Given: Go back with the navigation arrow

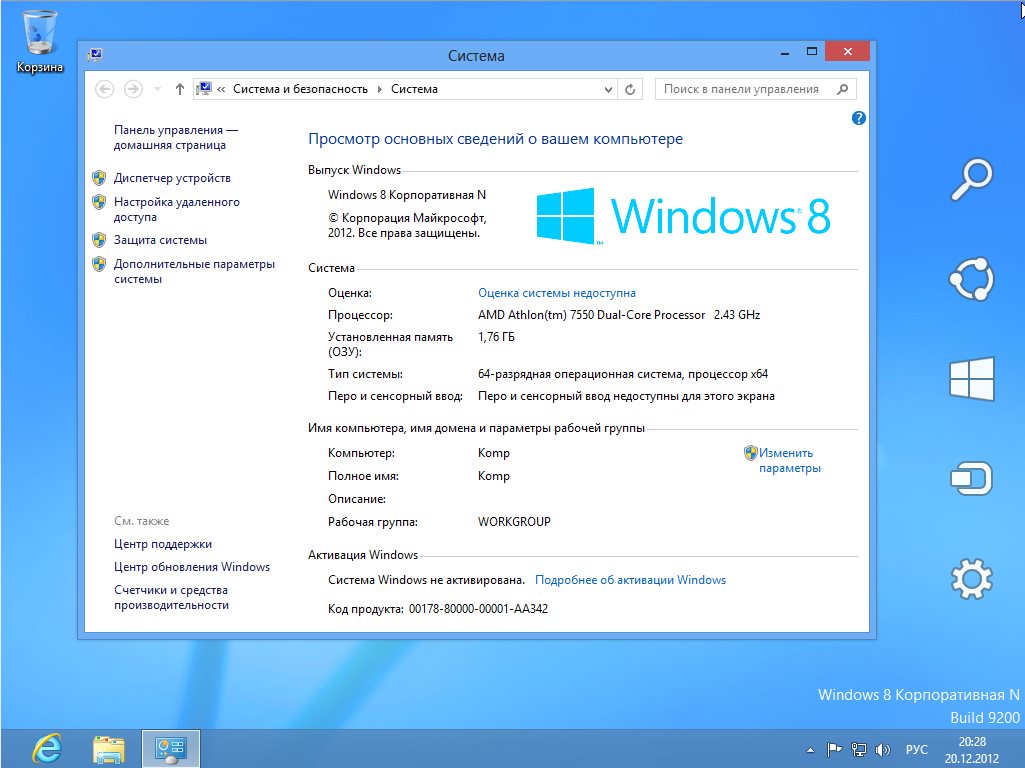Looking at the screenshot, I should click(x=105, y=89).
